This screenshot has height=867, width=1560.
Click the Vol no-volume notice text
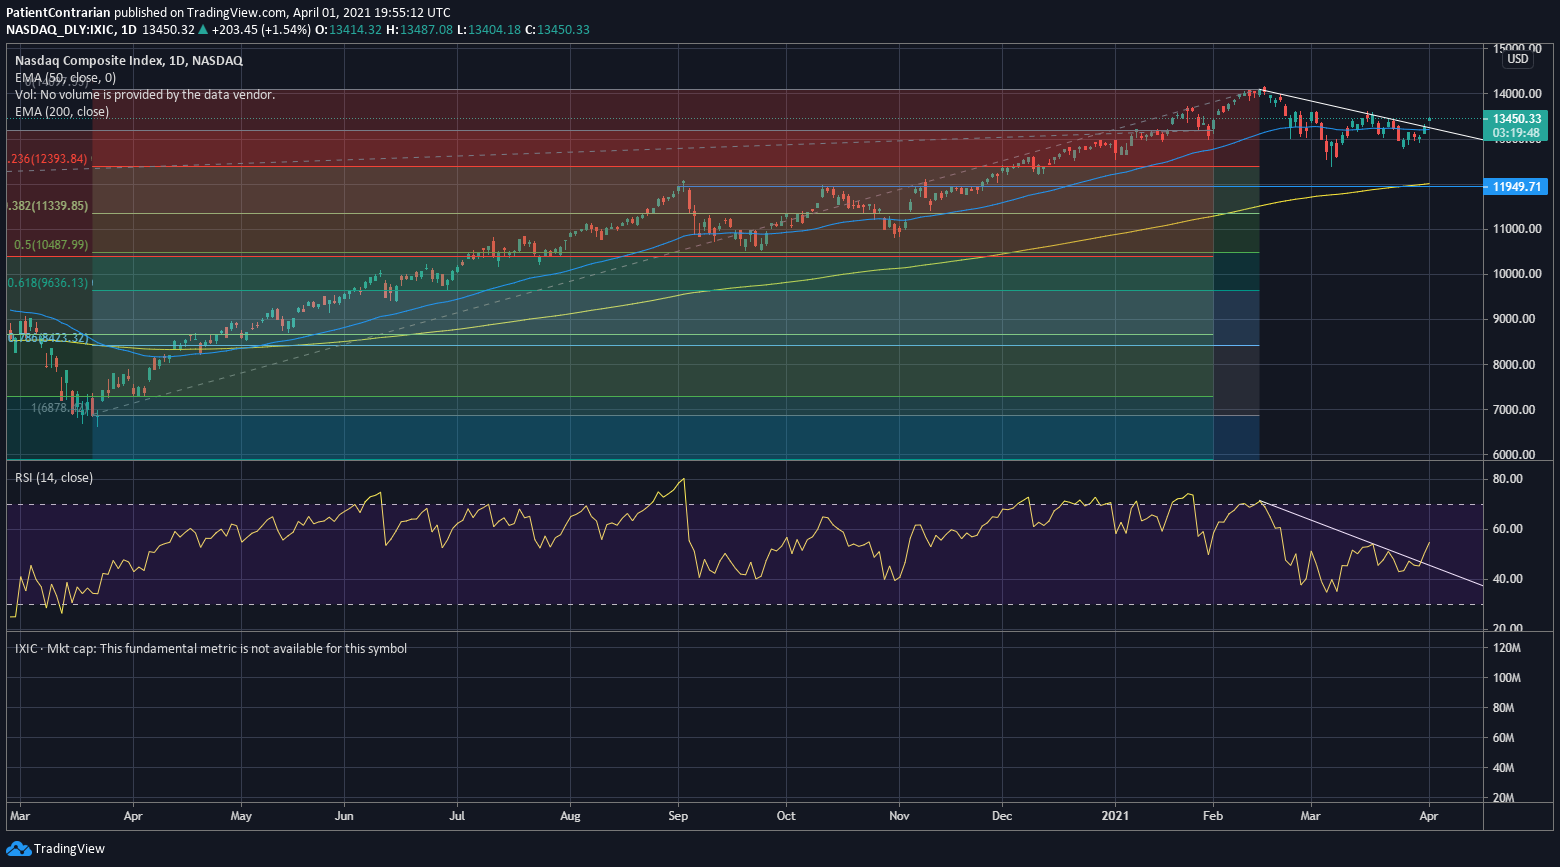tap(145, 95)
